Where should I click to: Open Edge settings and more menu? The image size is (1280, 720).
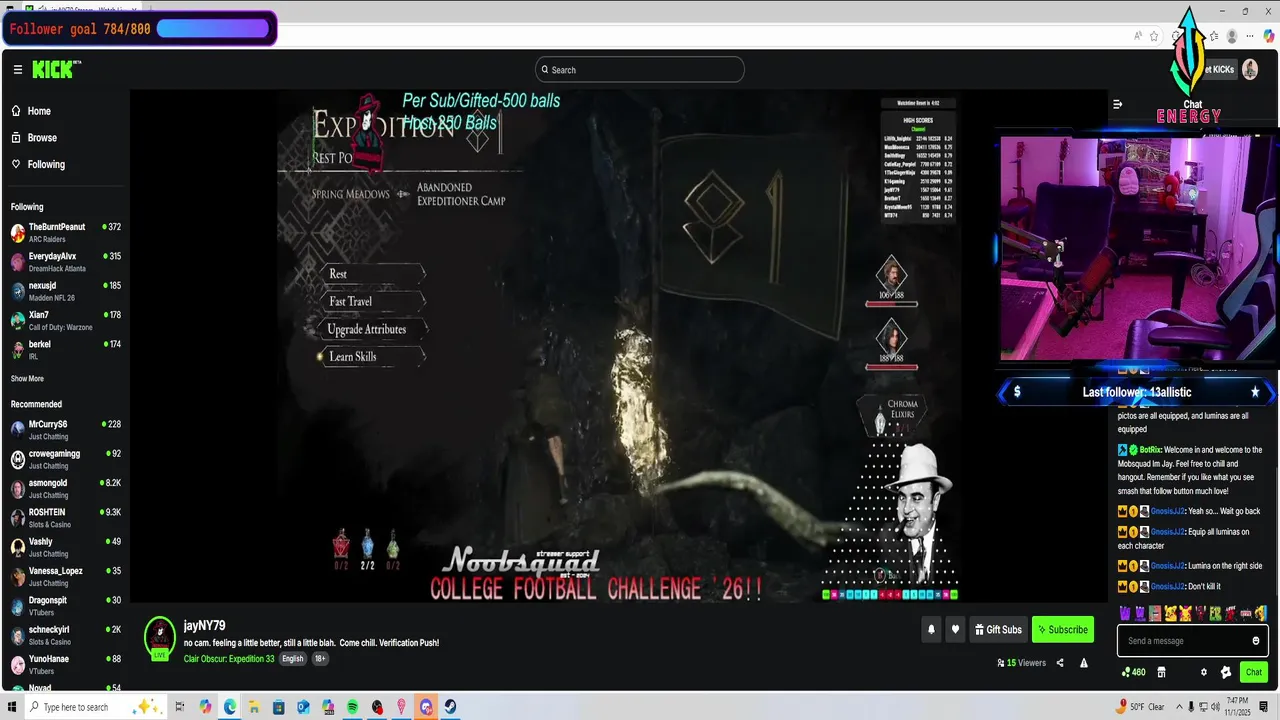click(x=1250, y=36)
